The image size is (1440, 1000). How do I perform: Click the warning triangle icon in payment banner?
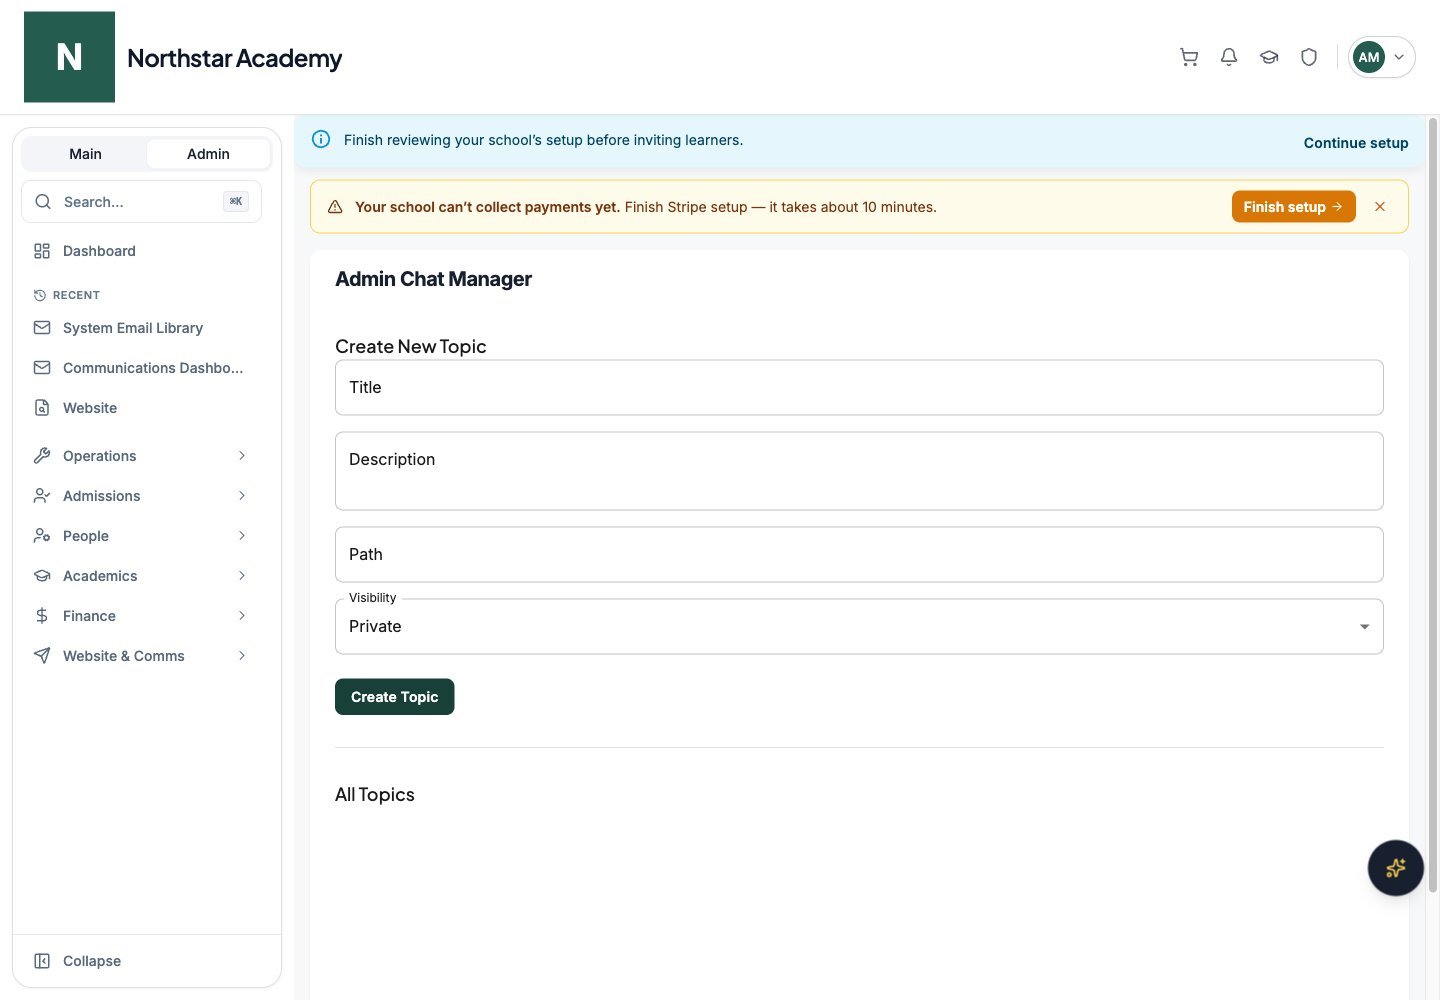point(335,207)
